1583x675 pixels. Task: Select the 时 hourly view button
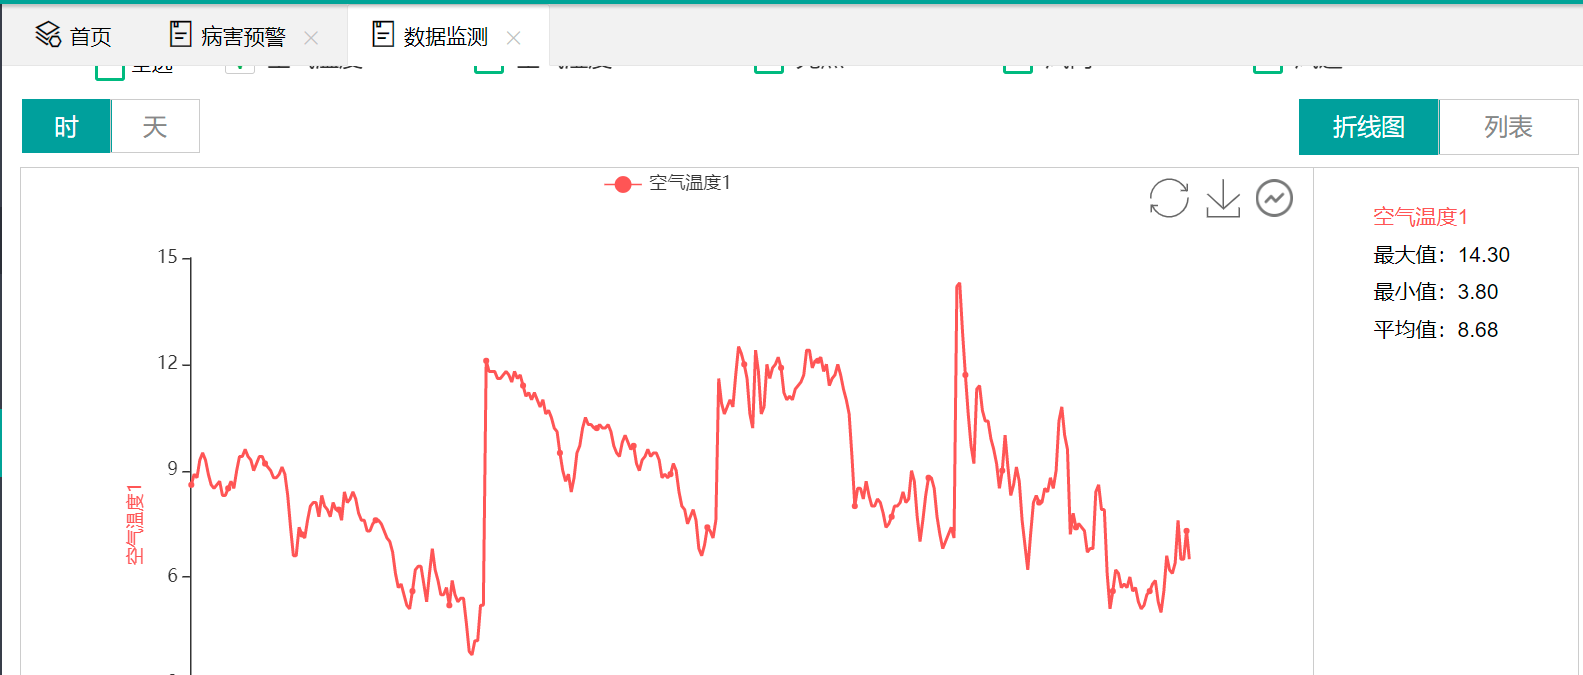(66, 127)
